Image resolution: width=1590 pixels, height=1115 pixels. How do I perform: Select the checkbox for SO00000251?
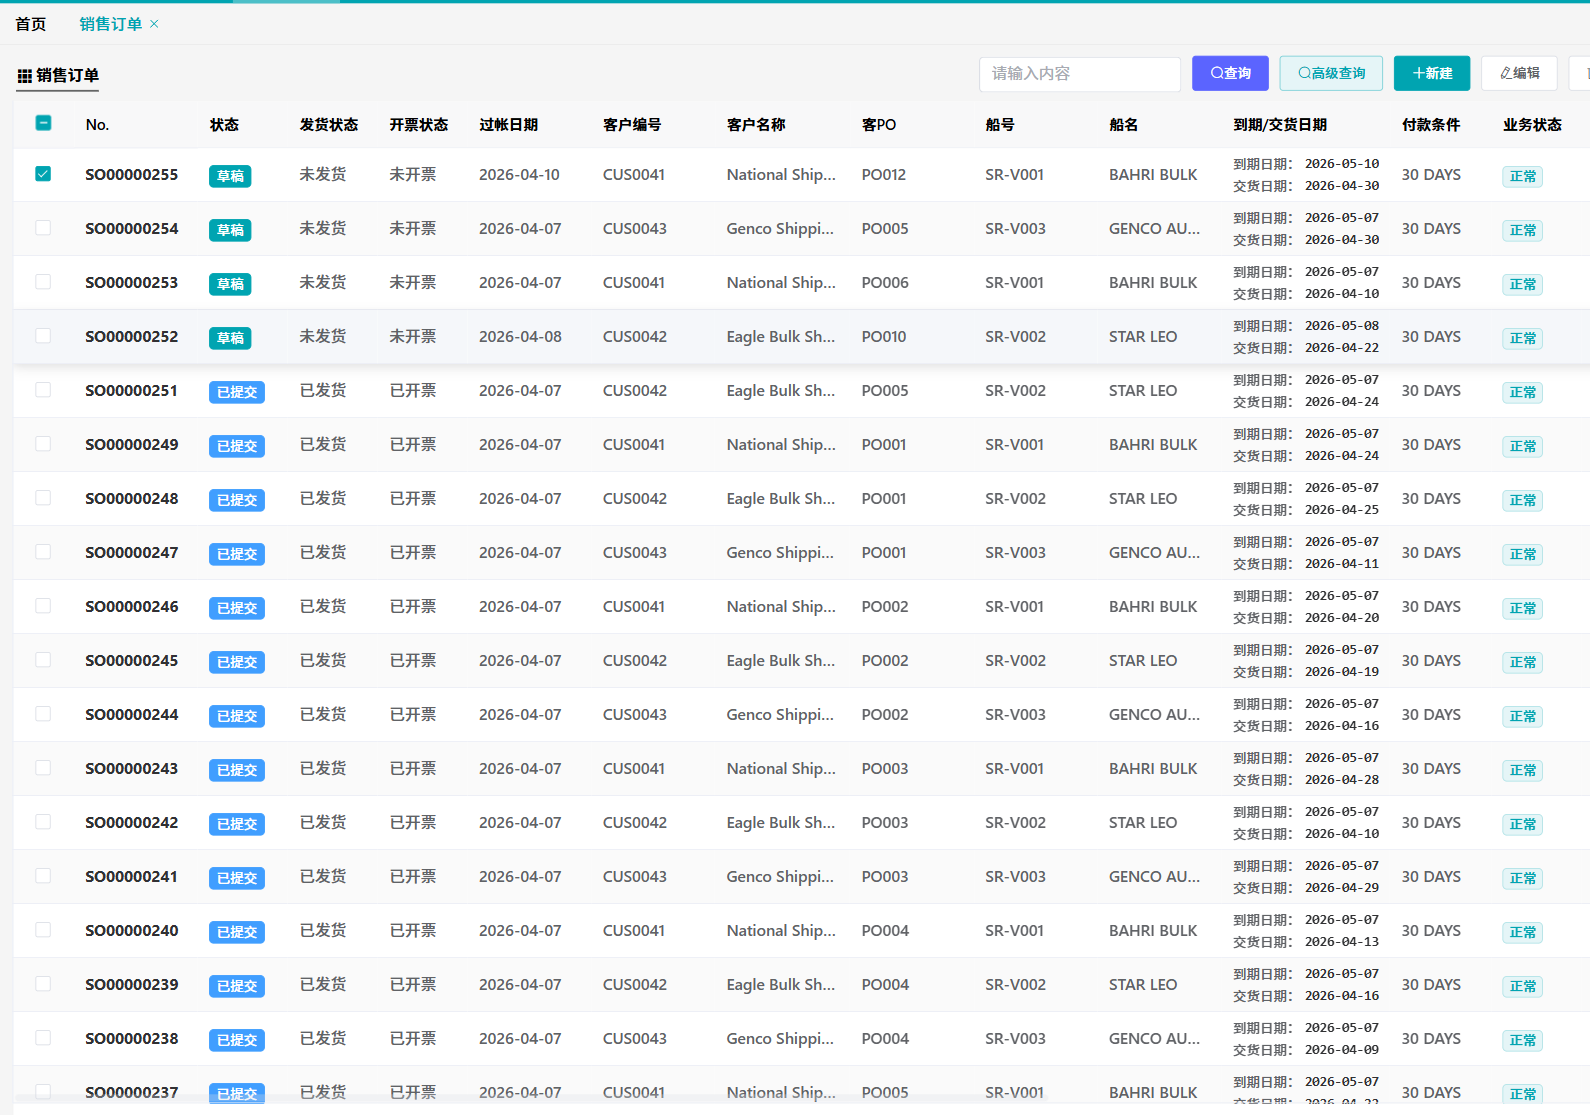click(x=43, y=390)
